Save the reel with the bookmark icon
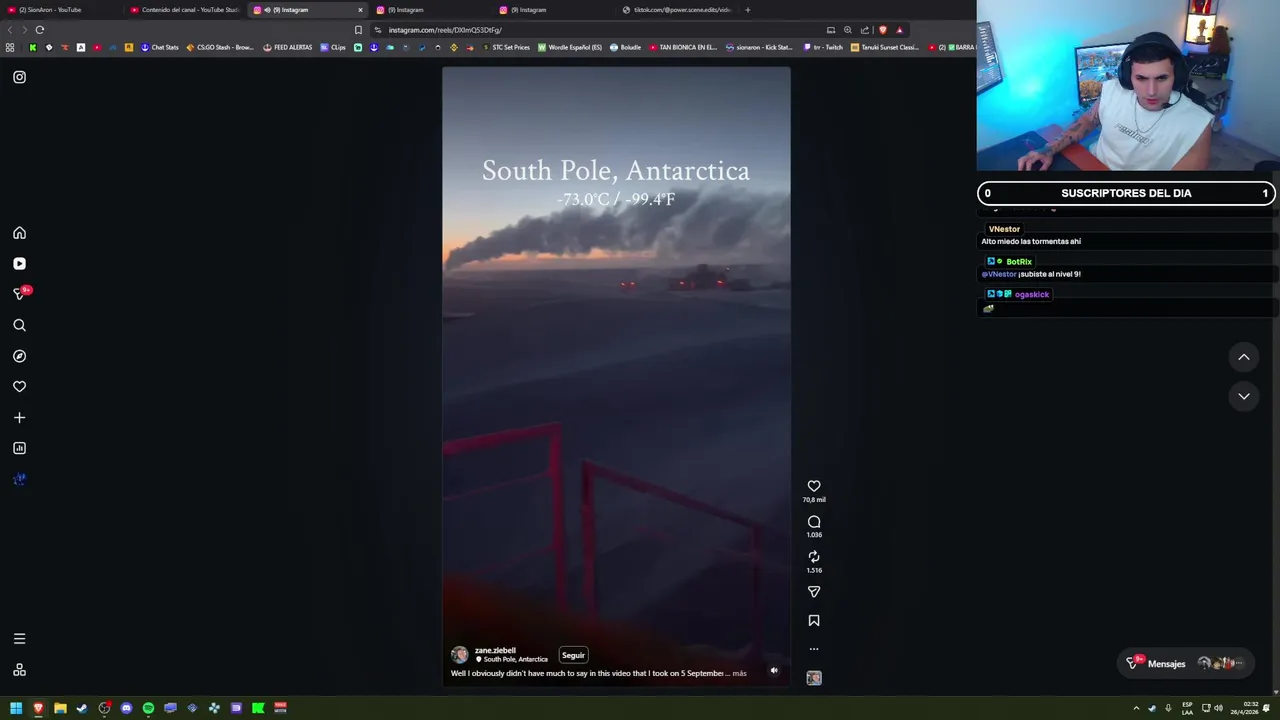The width and height of the screenshot is (1280, 720). point(814,621)
